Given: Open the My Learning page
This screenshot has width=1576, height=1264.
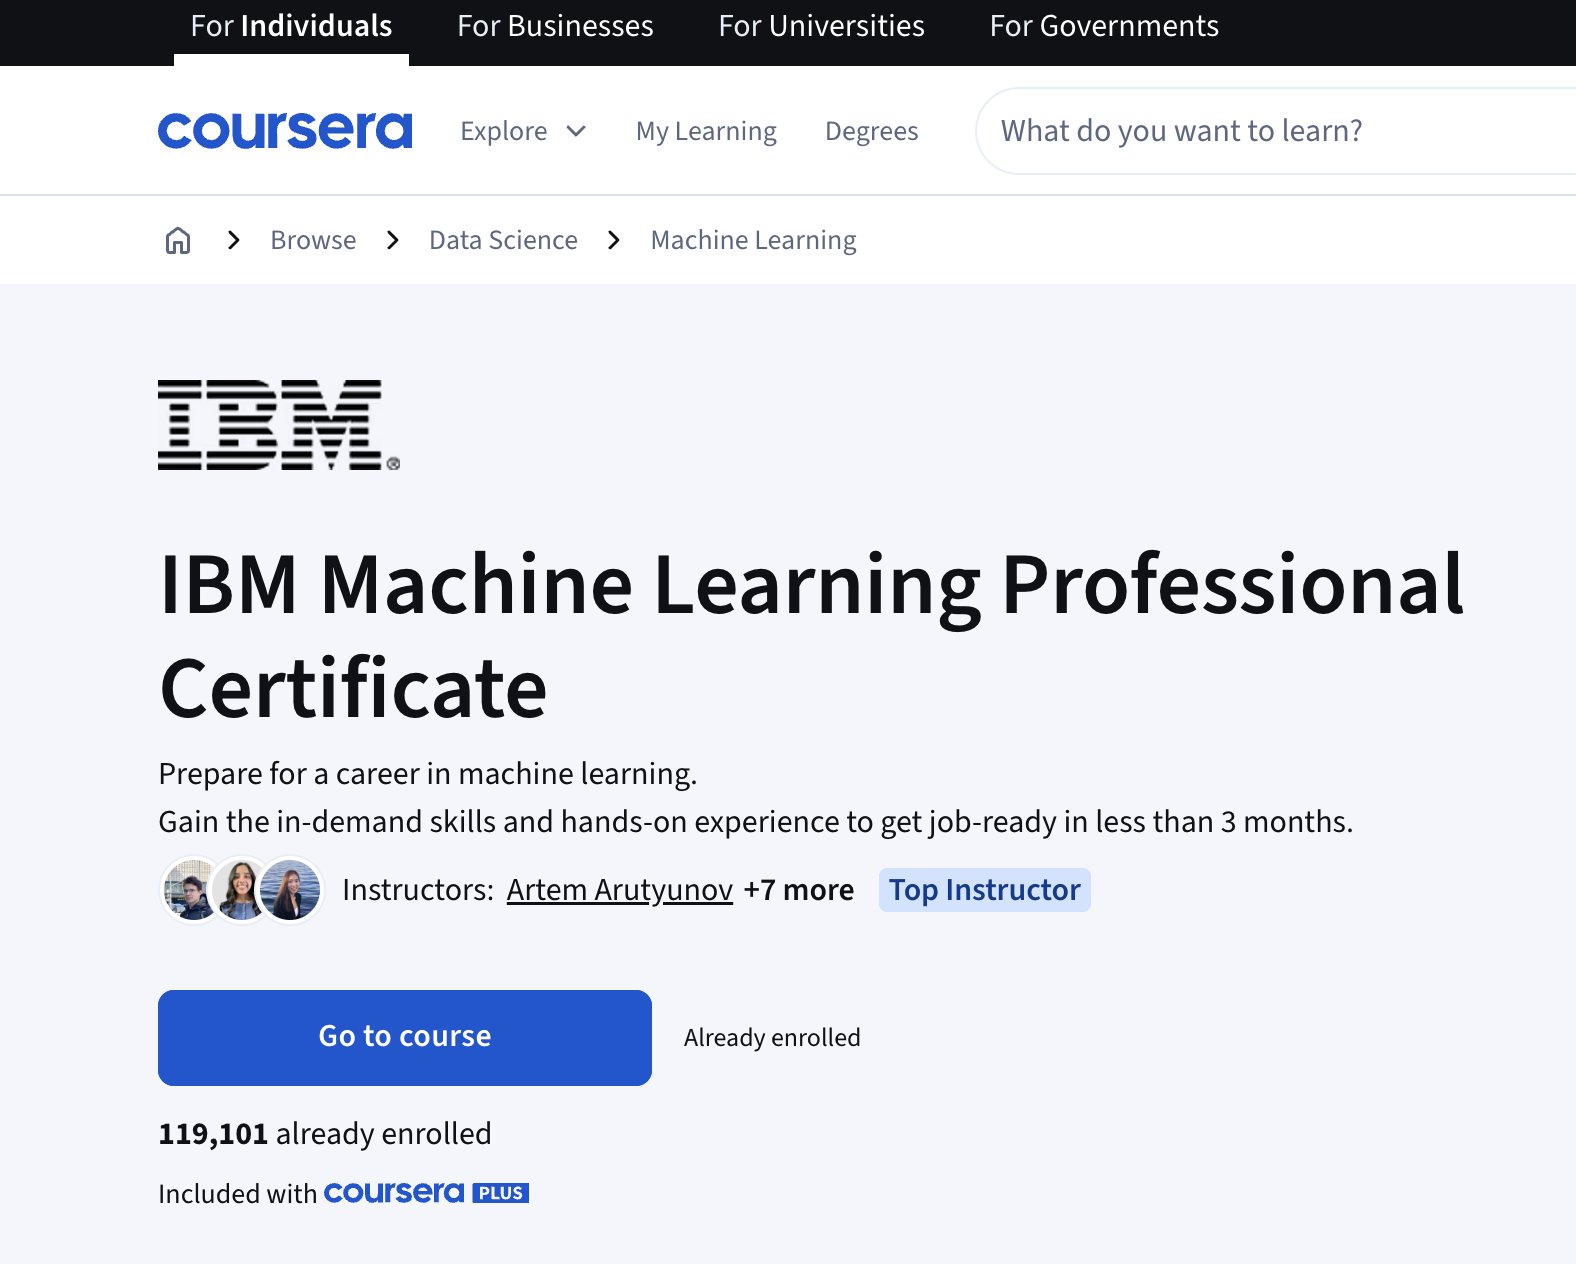Looking at the screenshot, I should [706, 131].
